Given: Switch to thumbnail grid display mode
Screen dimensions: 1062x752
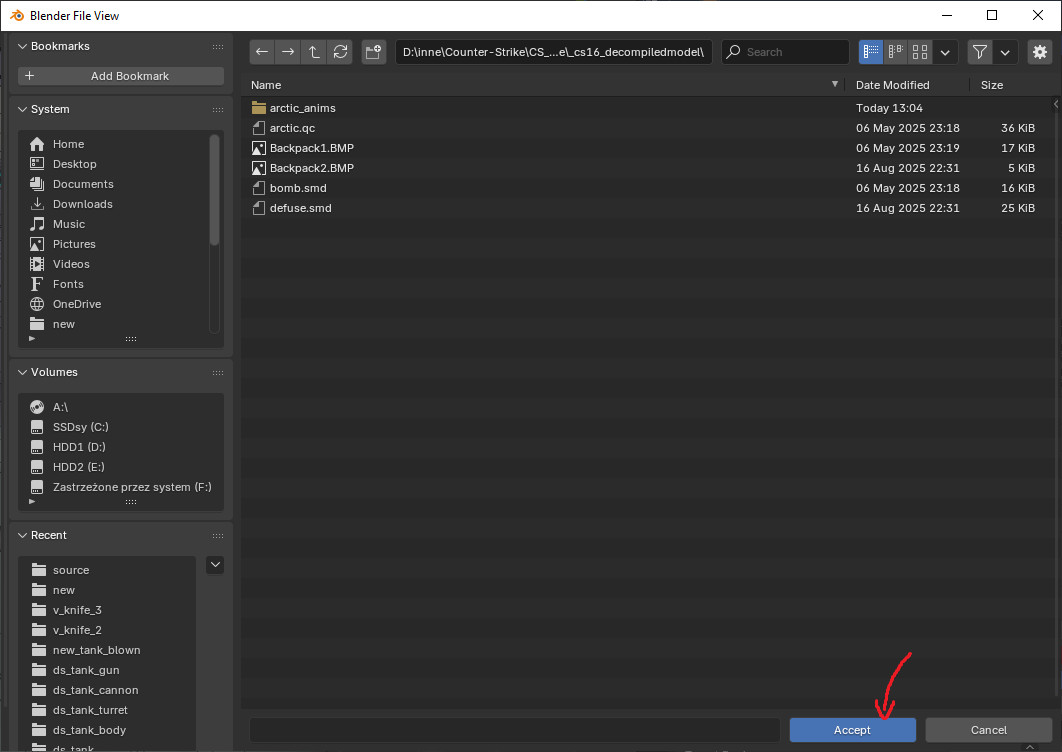Looking at the screenshot, I should [x=920, y=52].
